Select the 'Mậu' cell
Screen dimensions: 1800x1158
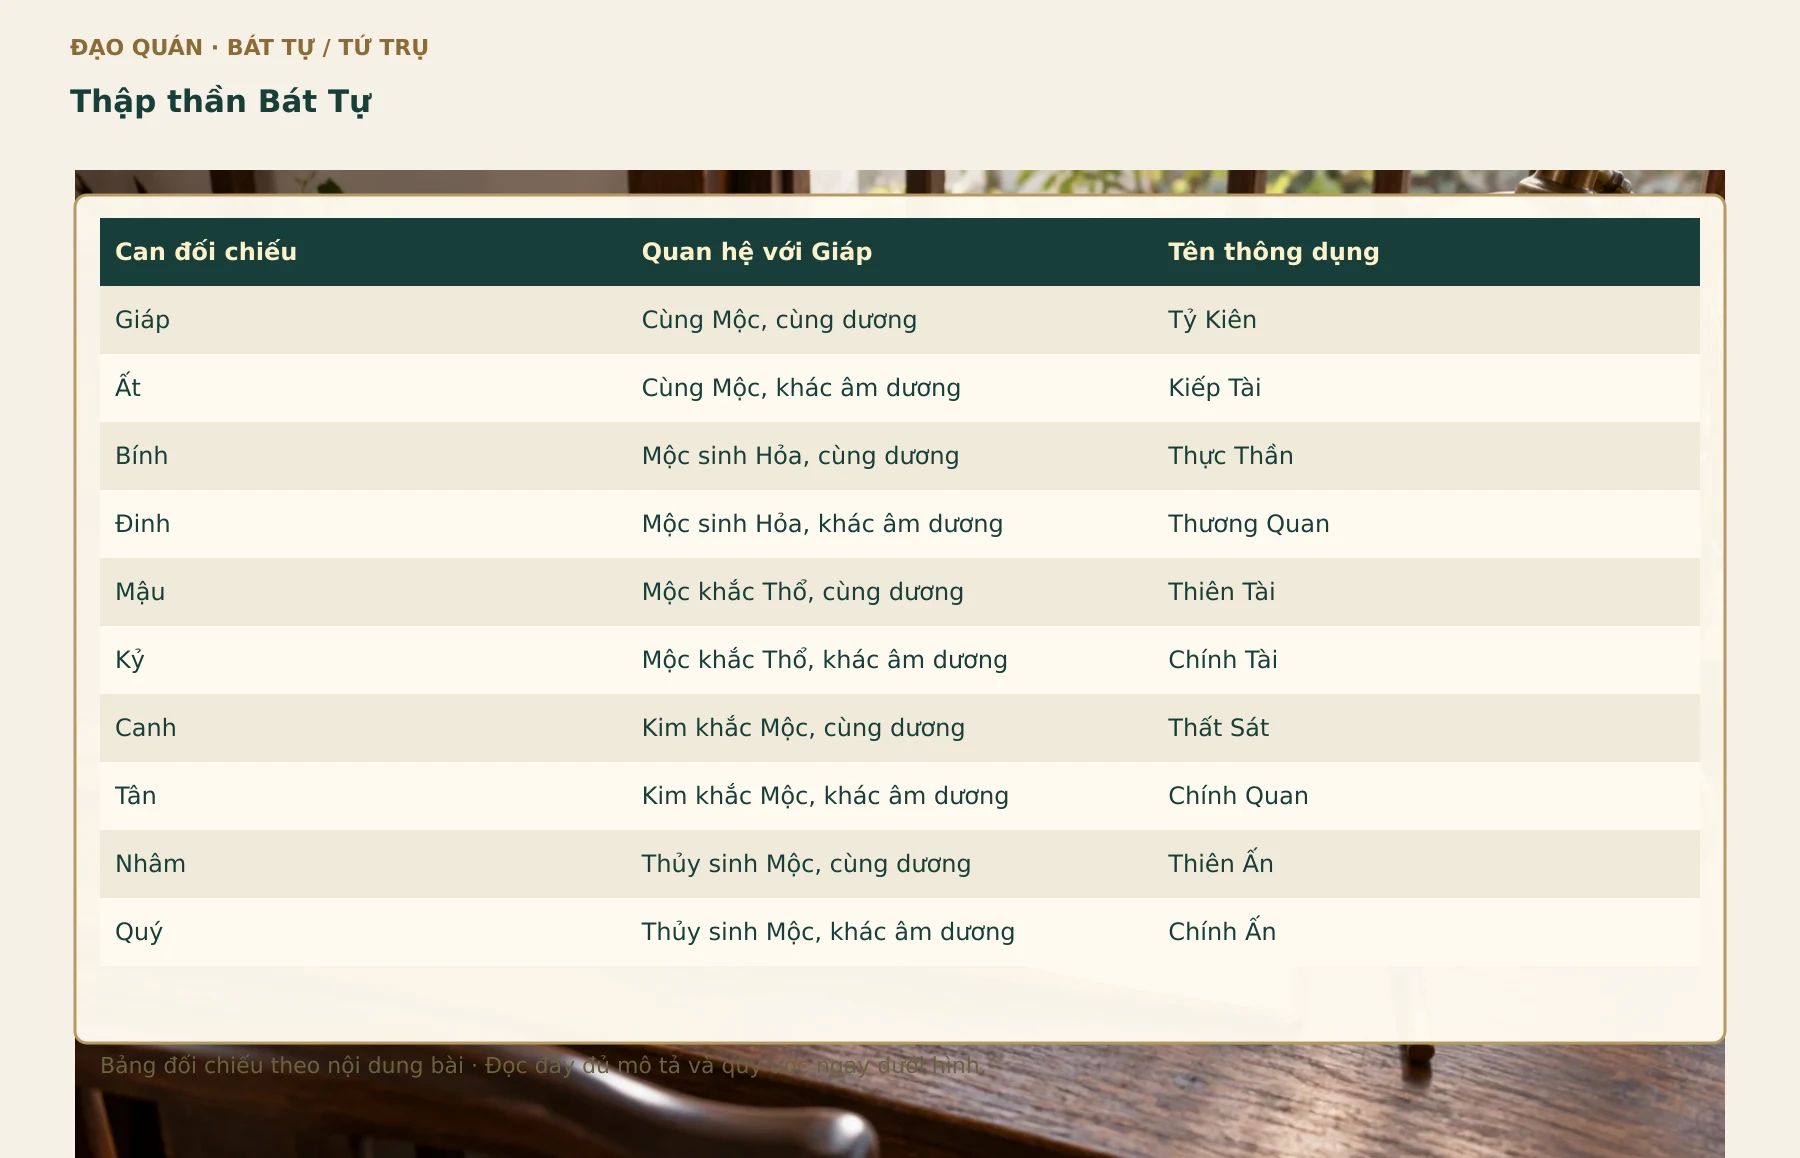tap(363, 592)
